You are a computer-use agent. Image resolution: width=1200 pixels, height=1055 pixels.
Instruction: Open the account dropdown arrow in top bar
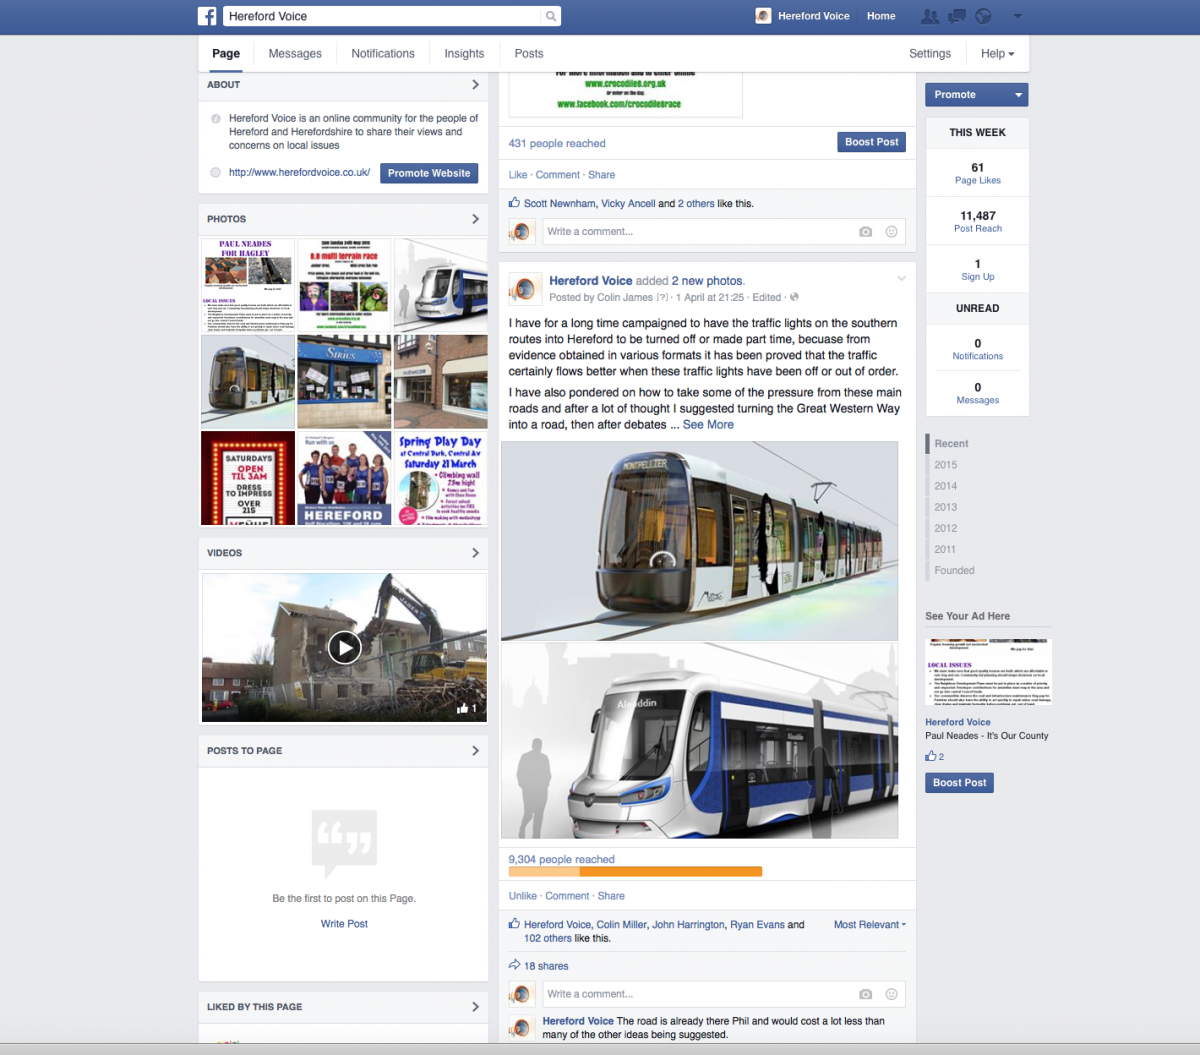click(x=1018, y=16)
